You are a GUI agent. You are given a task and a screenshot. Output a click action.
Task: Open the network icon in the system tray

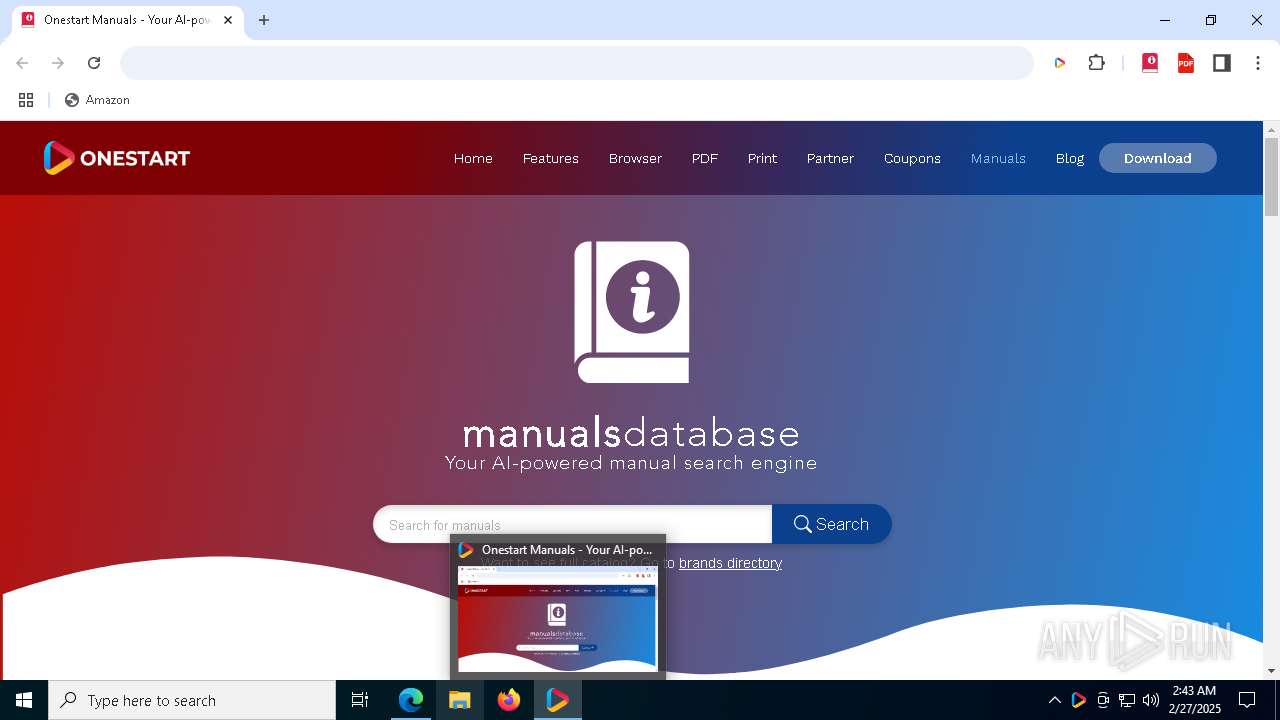click(x=1127, y=700)
